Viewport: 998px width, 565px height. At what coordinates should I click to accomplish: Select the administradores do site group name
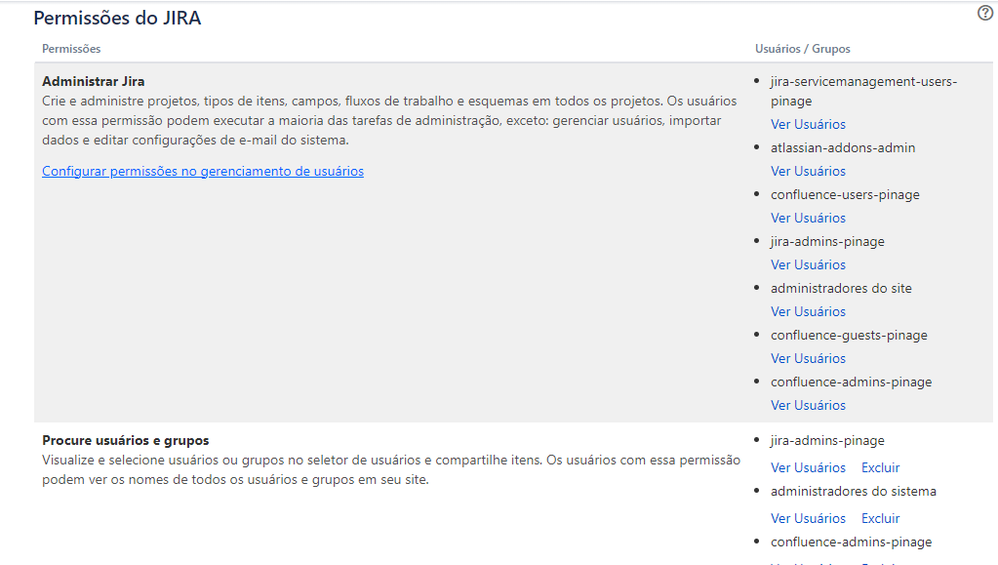click(x=841, y=288)
